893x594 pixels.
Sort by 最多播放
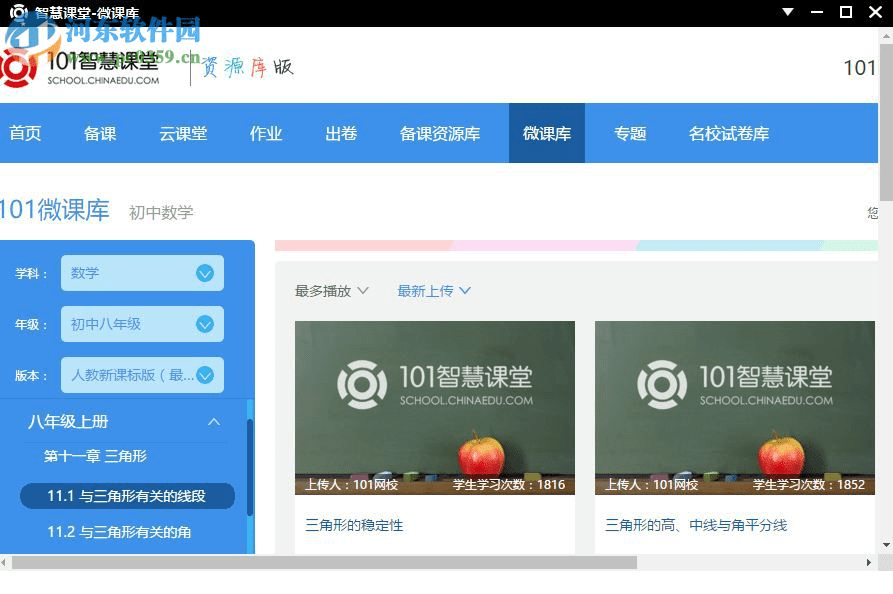point(331,291)
